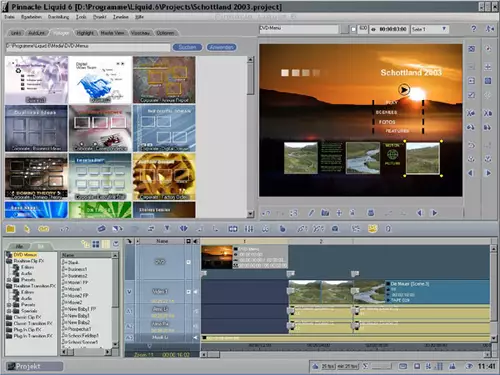Click the undo arrow in the main toolbar
Screen dimensions: 500x375
tap(64, 229)
